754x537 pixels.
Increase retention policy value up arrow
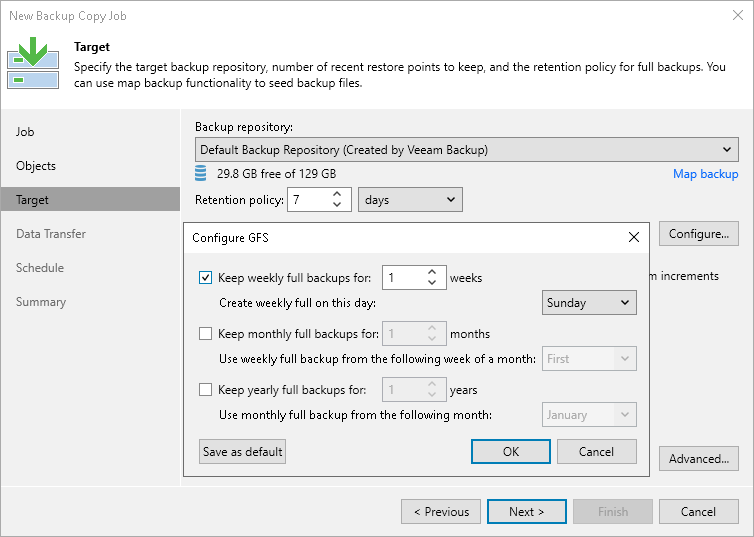tap(337, 194)
